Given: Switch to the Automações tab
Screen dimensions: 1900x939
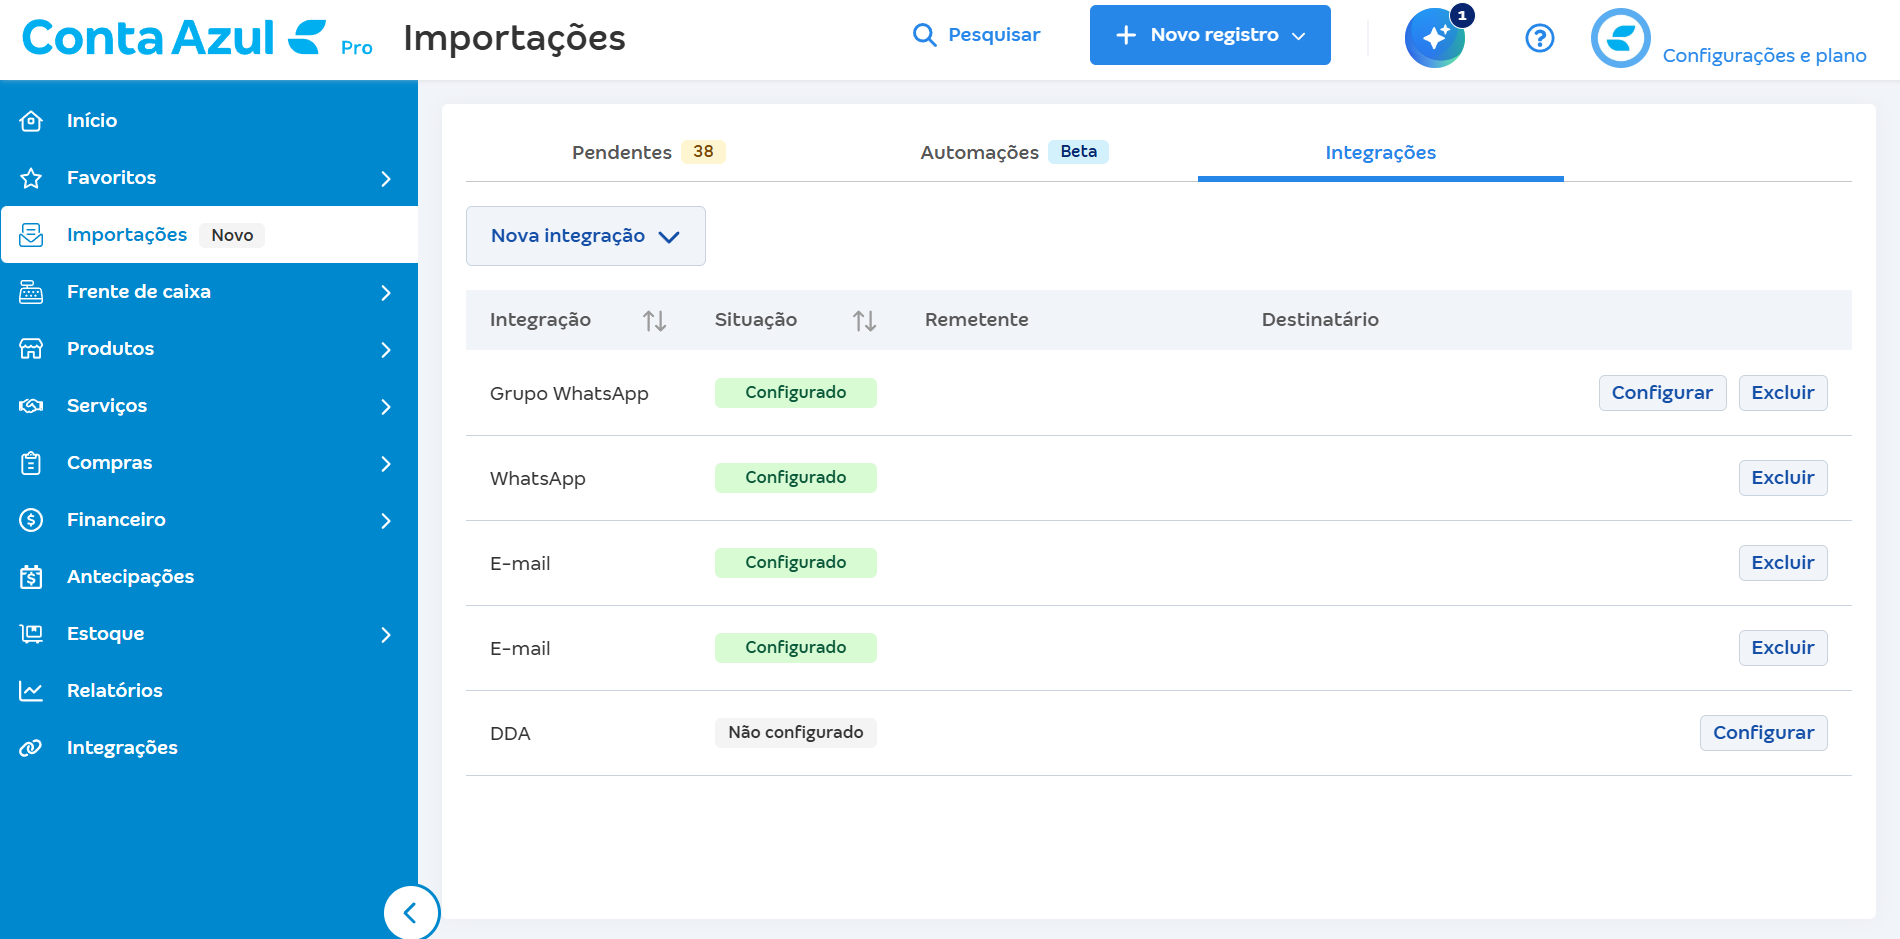Looking at the screenshot, I should point(1014,152).
